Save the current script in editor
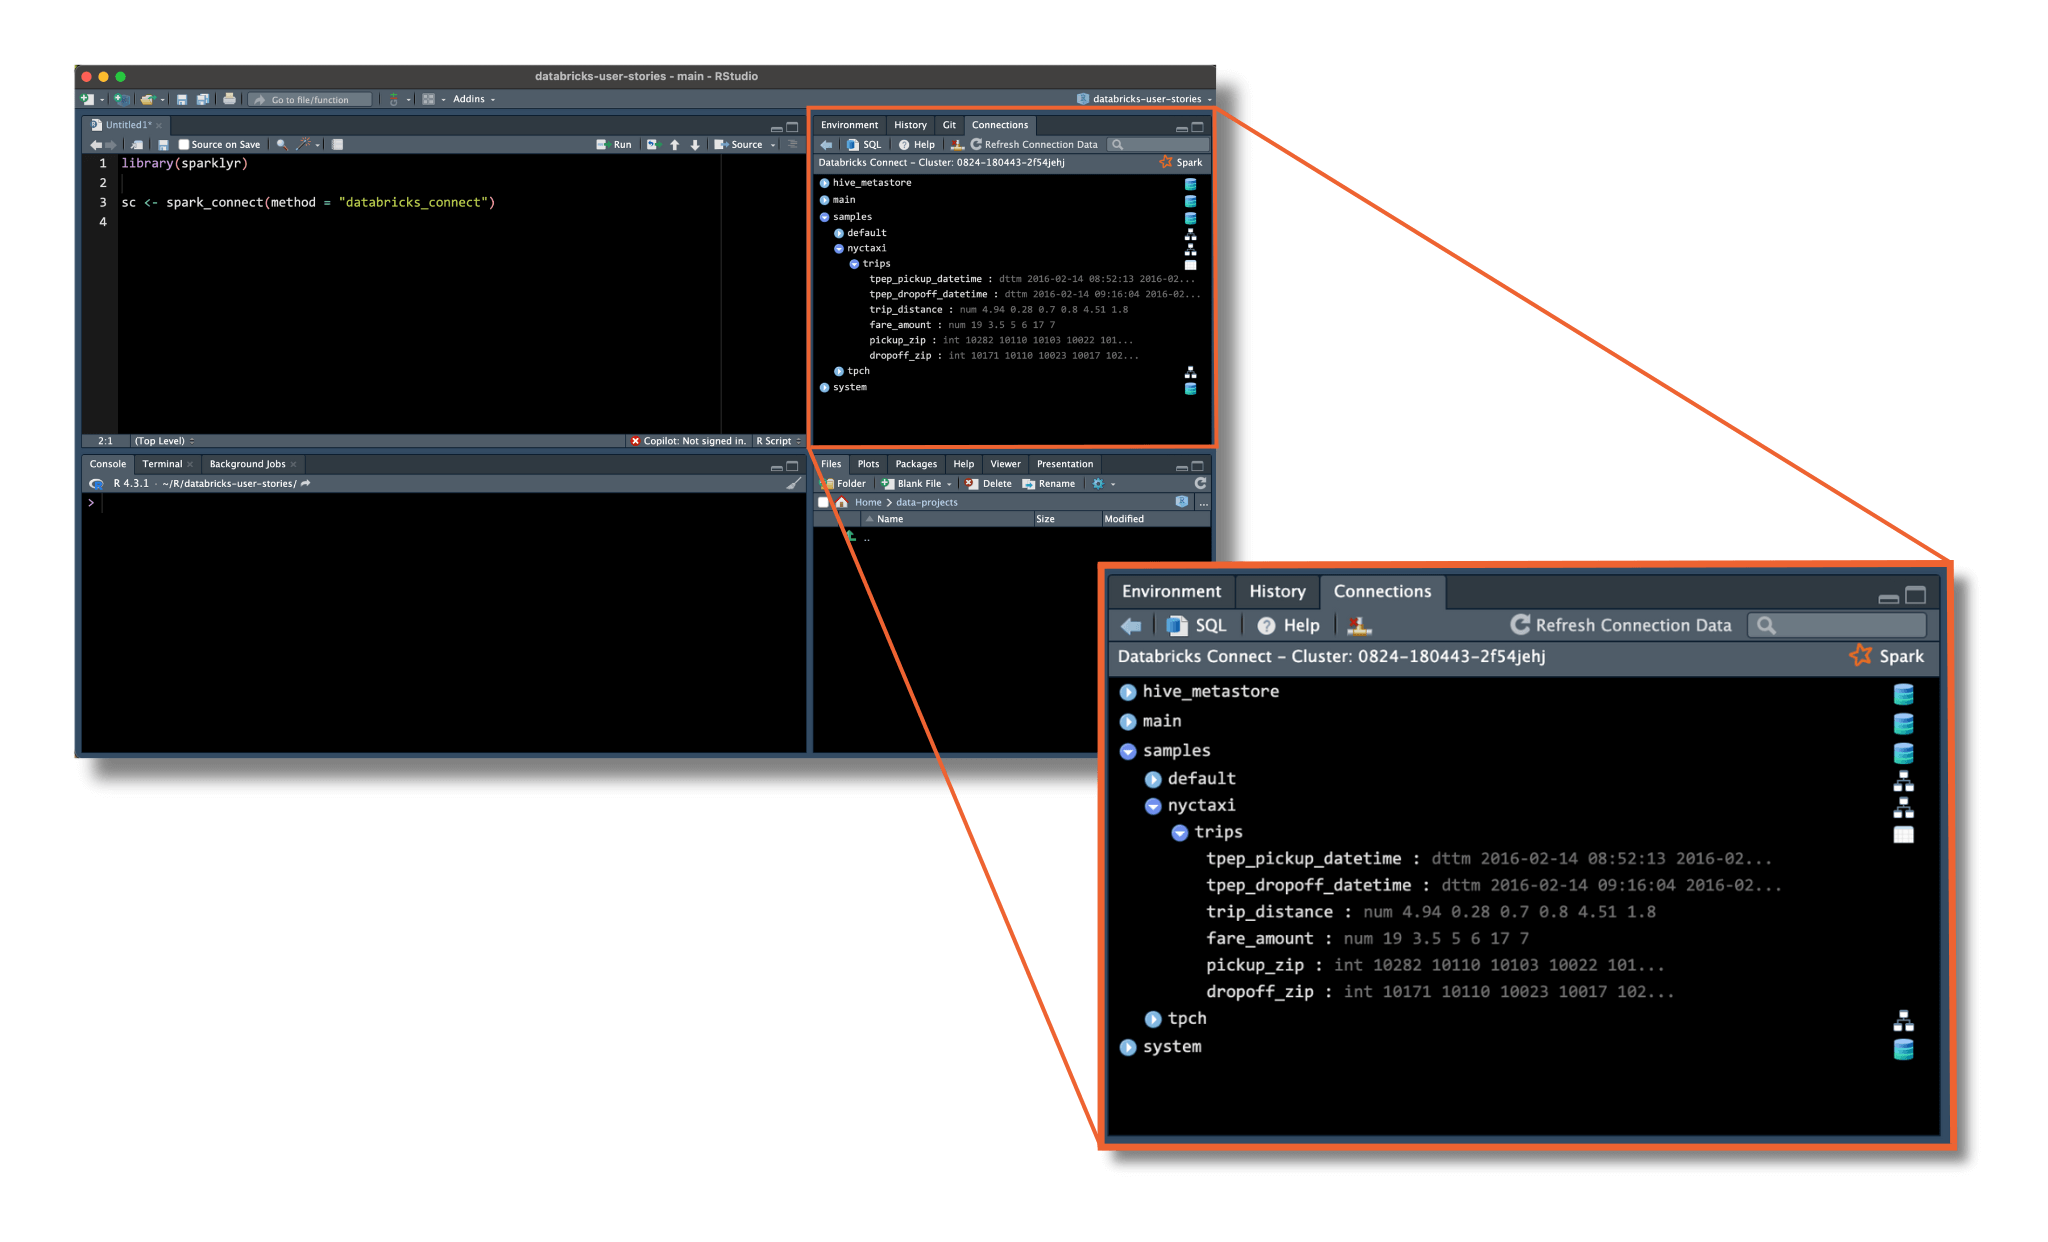This screenshot has height=1242, width=2048. 163,145
